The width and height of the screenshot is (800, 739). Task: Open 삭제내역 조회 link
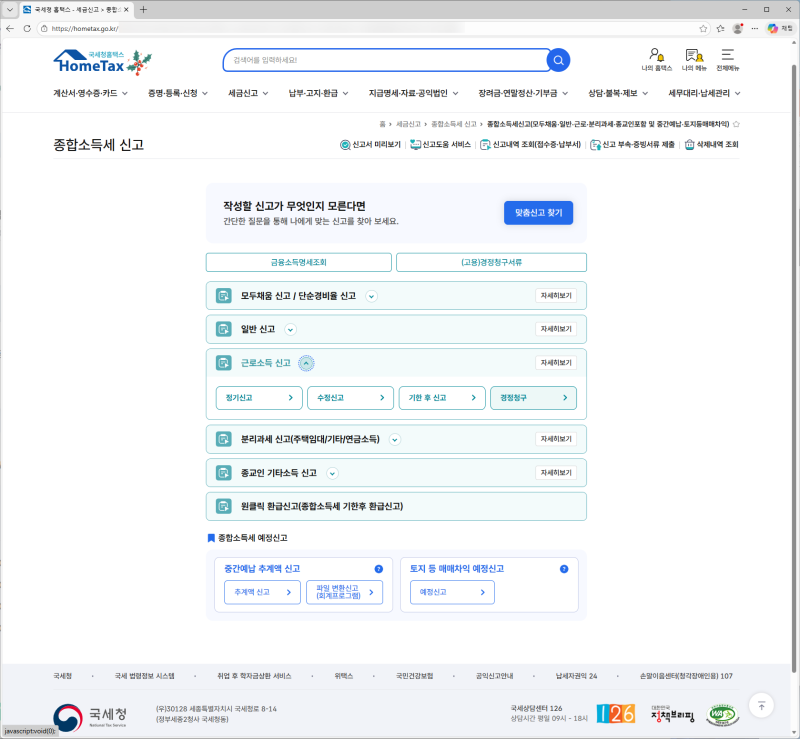[711, 145]
